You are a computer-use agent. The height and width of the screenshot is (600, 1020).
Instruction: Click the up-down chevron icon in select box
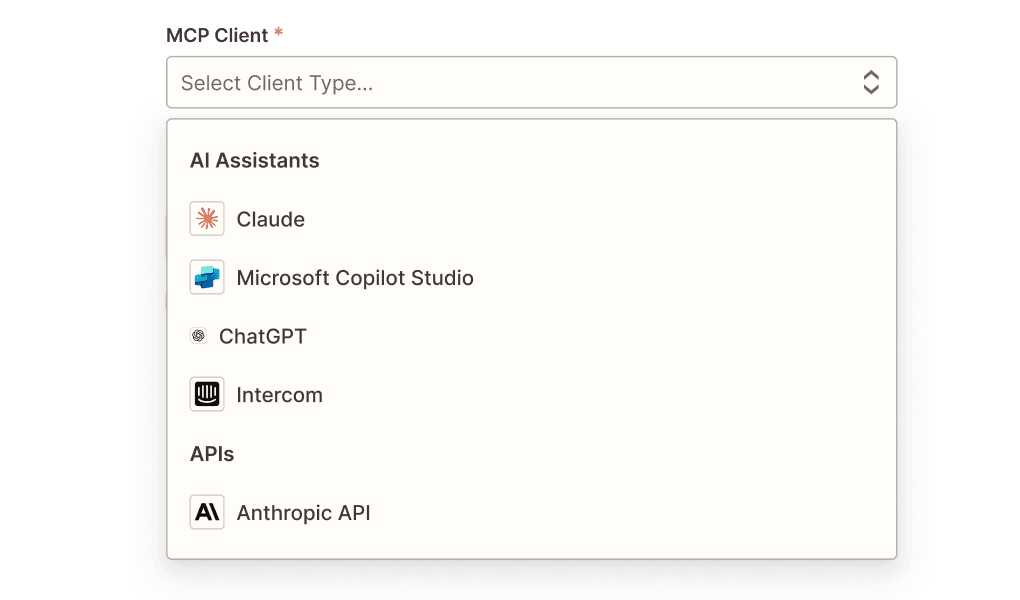click(871, 83)
